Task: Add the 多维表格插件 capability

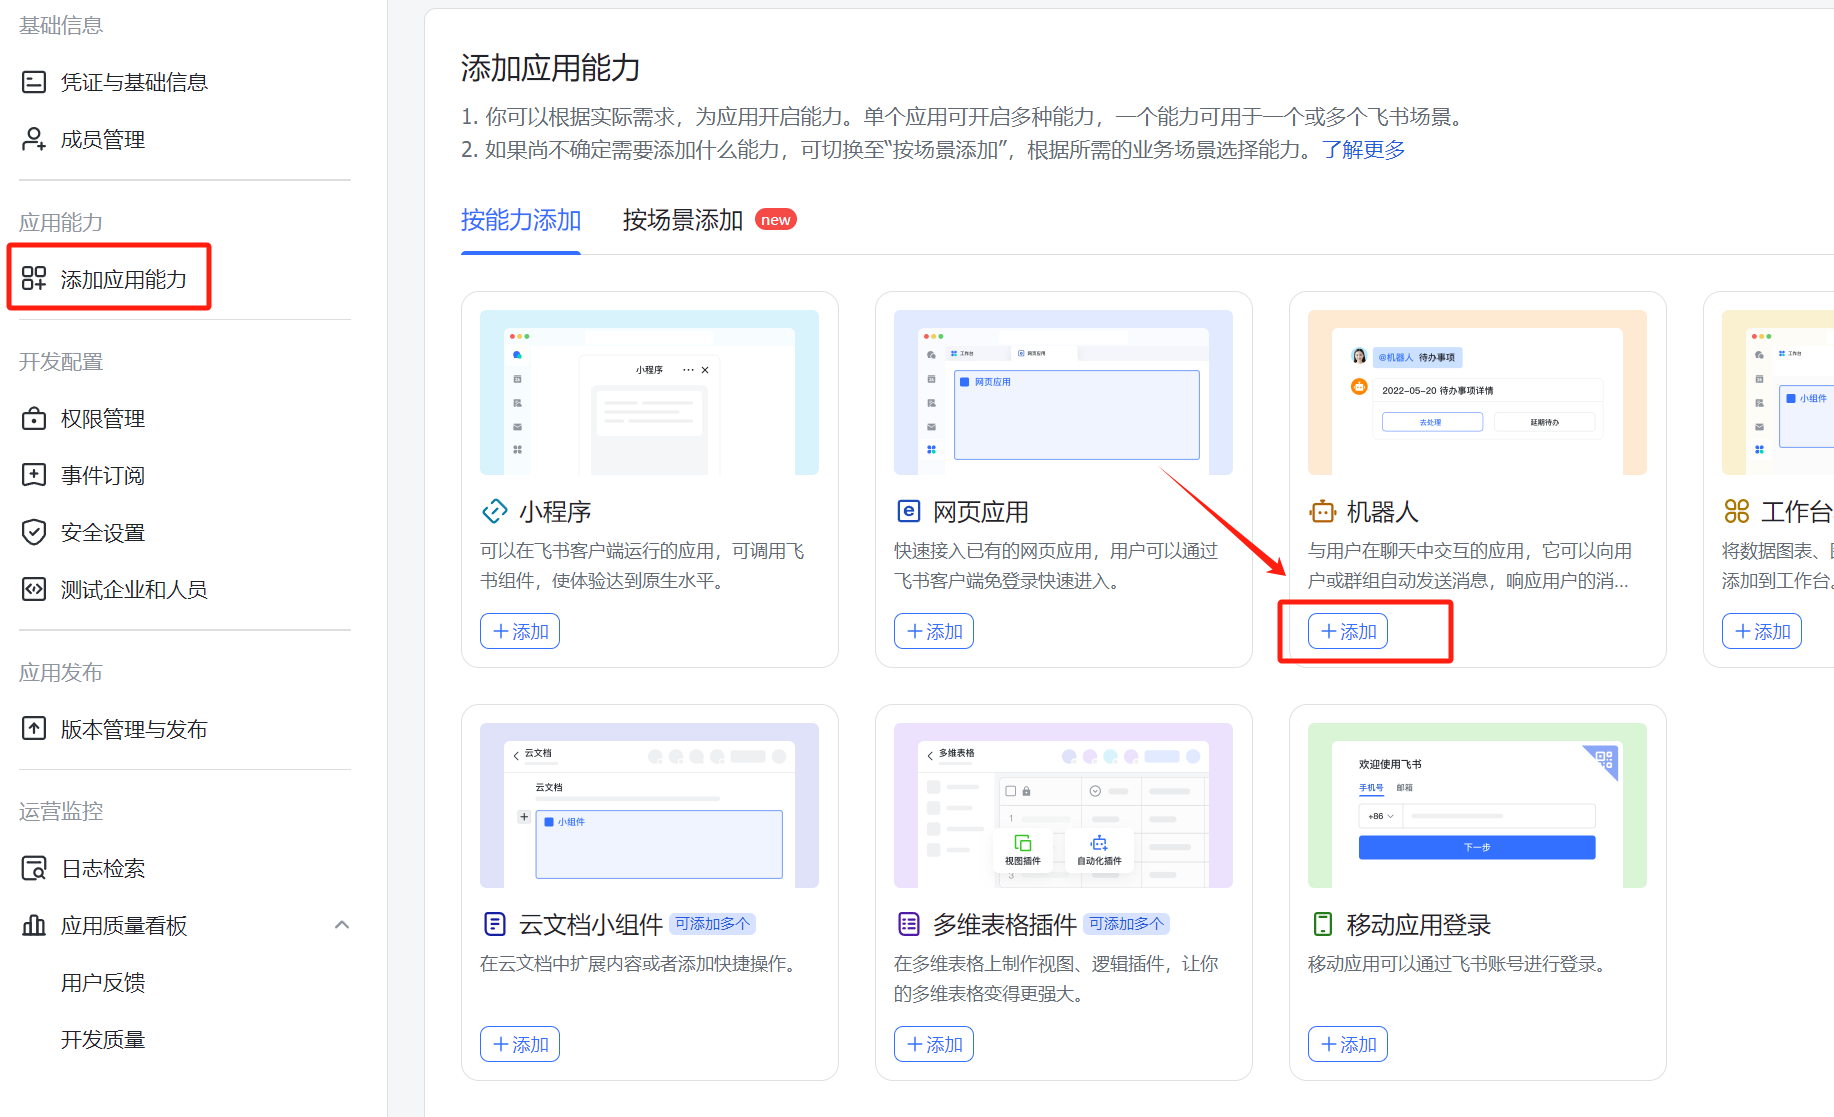Action: pyautogui.click(x=934, y=1044)
